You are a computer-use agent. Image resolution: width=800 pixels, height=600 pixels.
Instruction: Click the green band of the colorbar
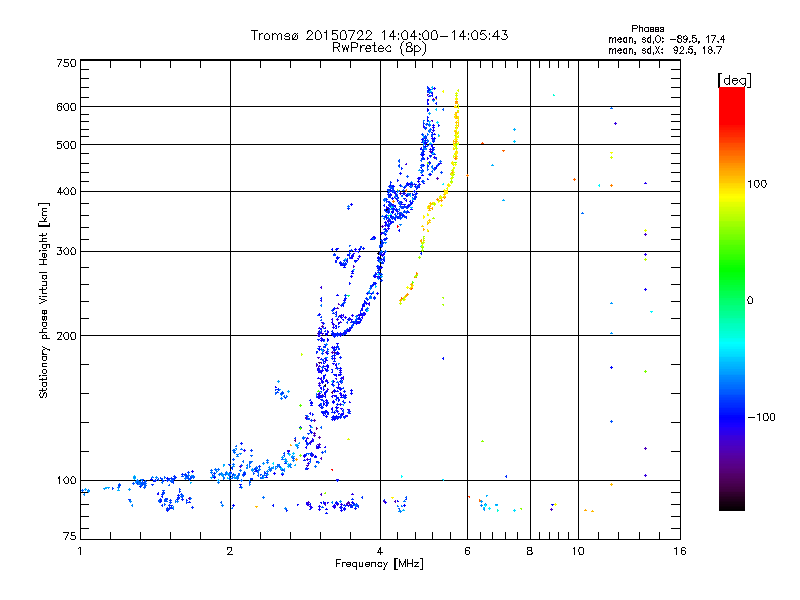(x=732, y=270)
